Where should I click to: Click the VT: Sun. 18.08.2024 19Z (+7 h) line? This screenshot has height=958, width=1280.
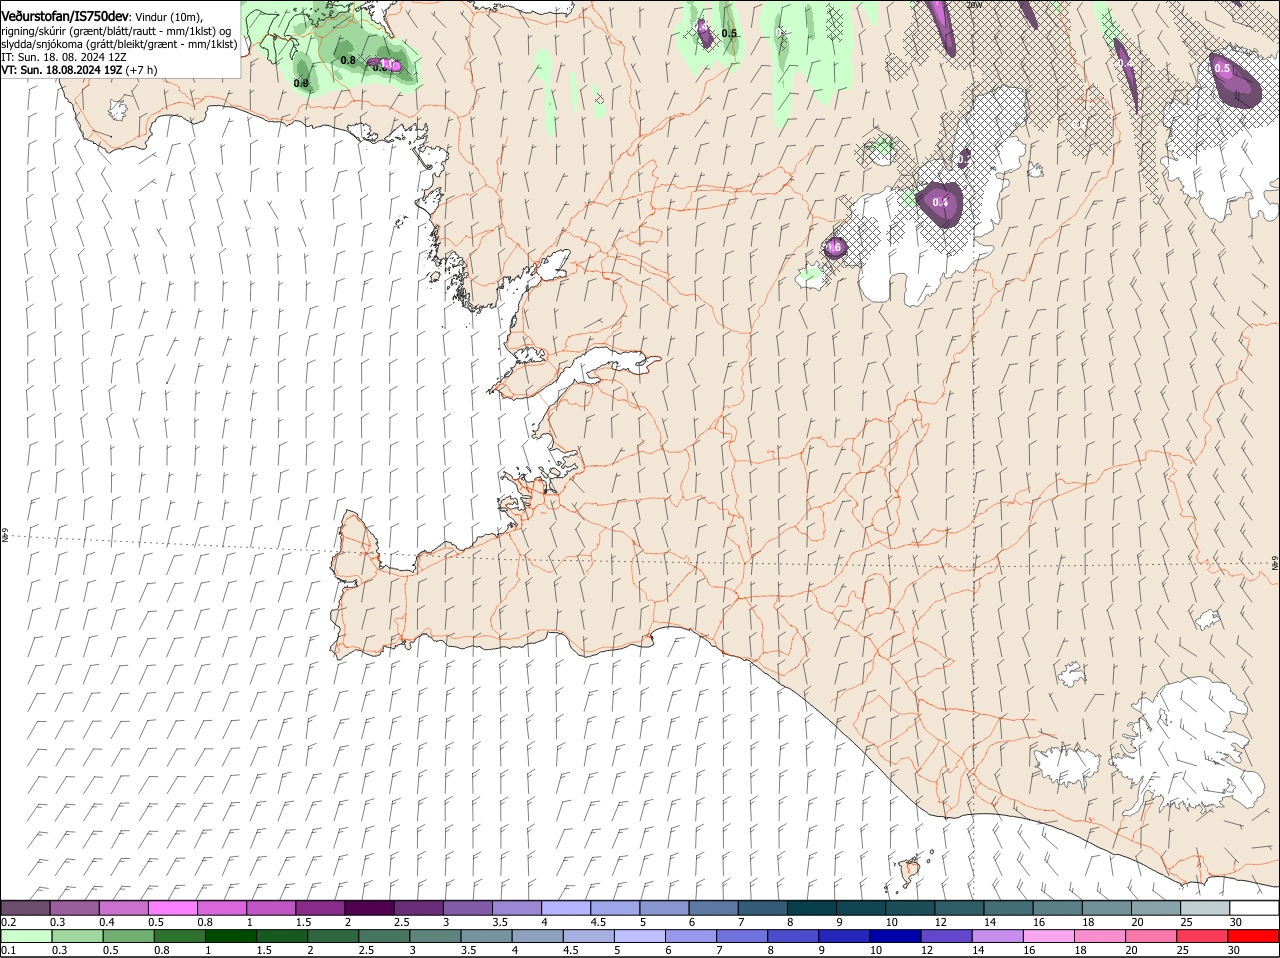coord(79,70)
